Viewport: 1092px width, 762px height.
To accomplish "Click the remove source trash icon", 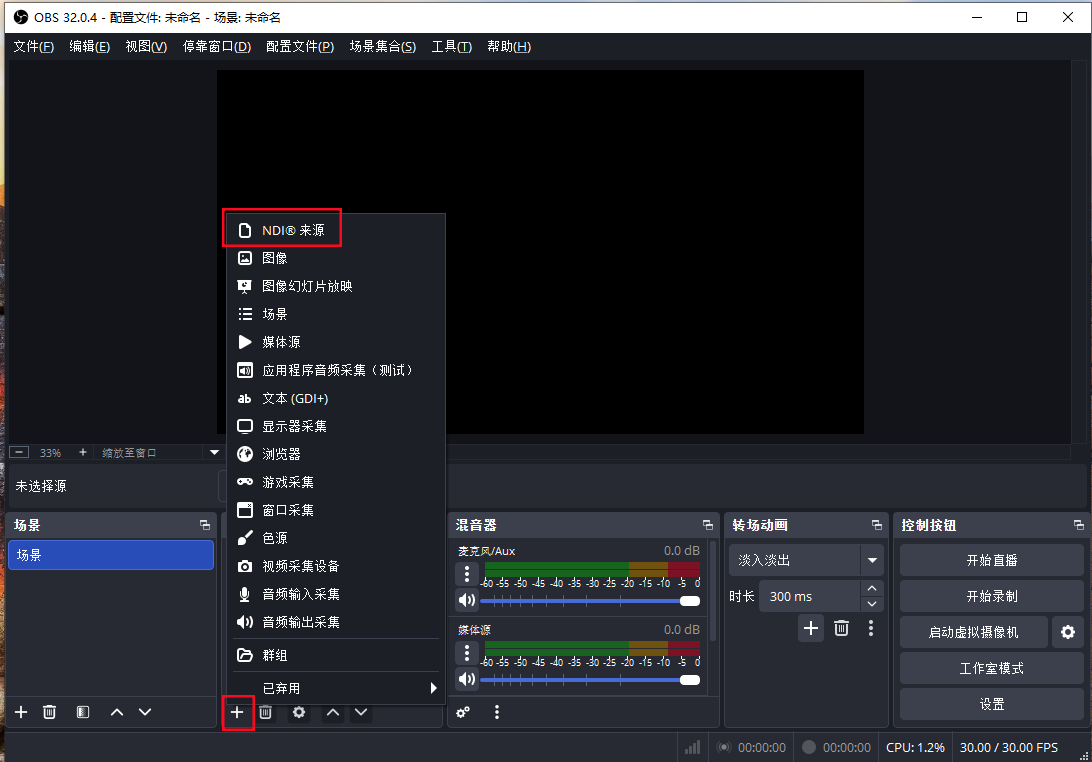I will tap(266, 712).
